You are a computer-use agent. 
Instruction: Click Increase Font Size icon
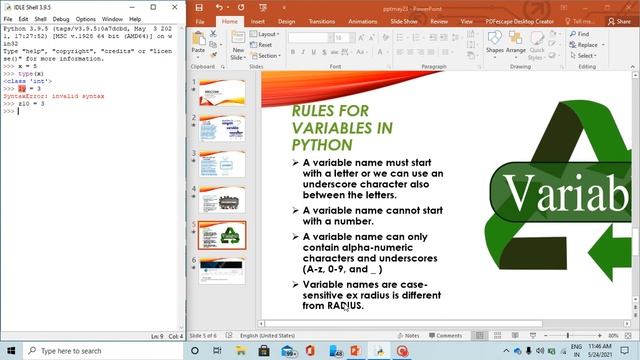tap(361, 38)
